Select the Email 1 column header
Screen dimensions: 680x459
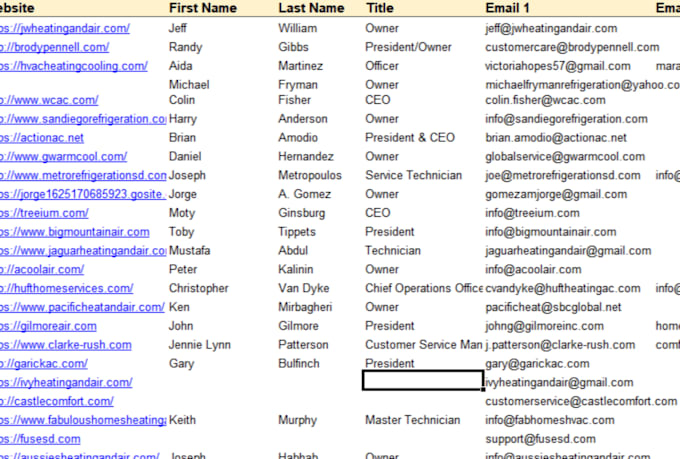pos(507,8)
